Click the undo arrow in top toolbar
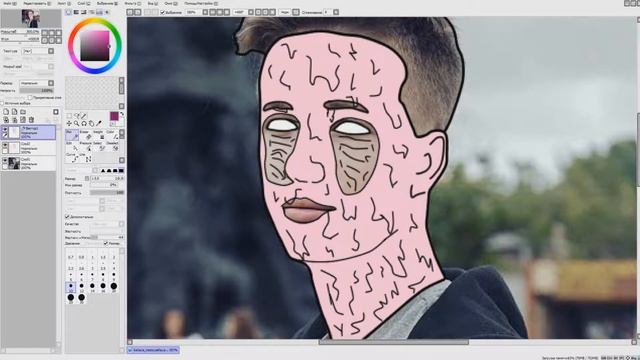Screen dimensions: 640x360 (x=130, y=12)
